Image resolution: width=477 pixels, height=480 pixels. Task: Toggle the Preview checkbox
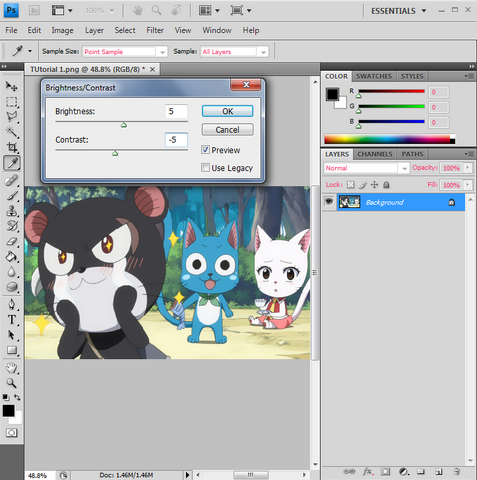pos(205,150)
